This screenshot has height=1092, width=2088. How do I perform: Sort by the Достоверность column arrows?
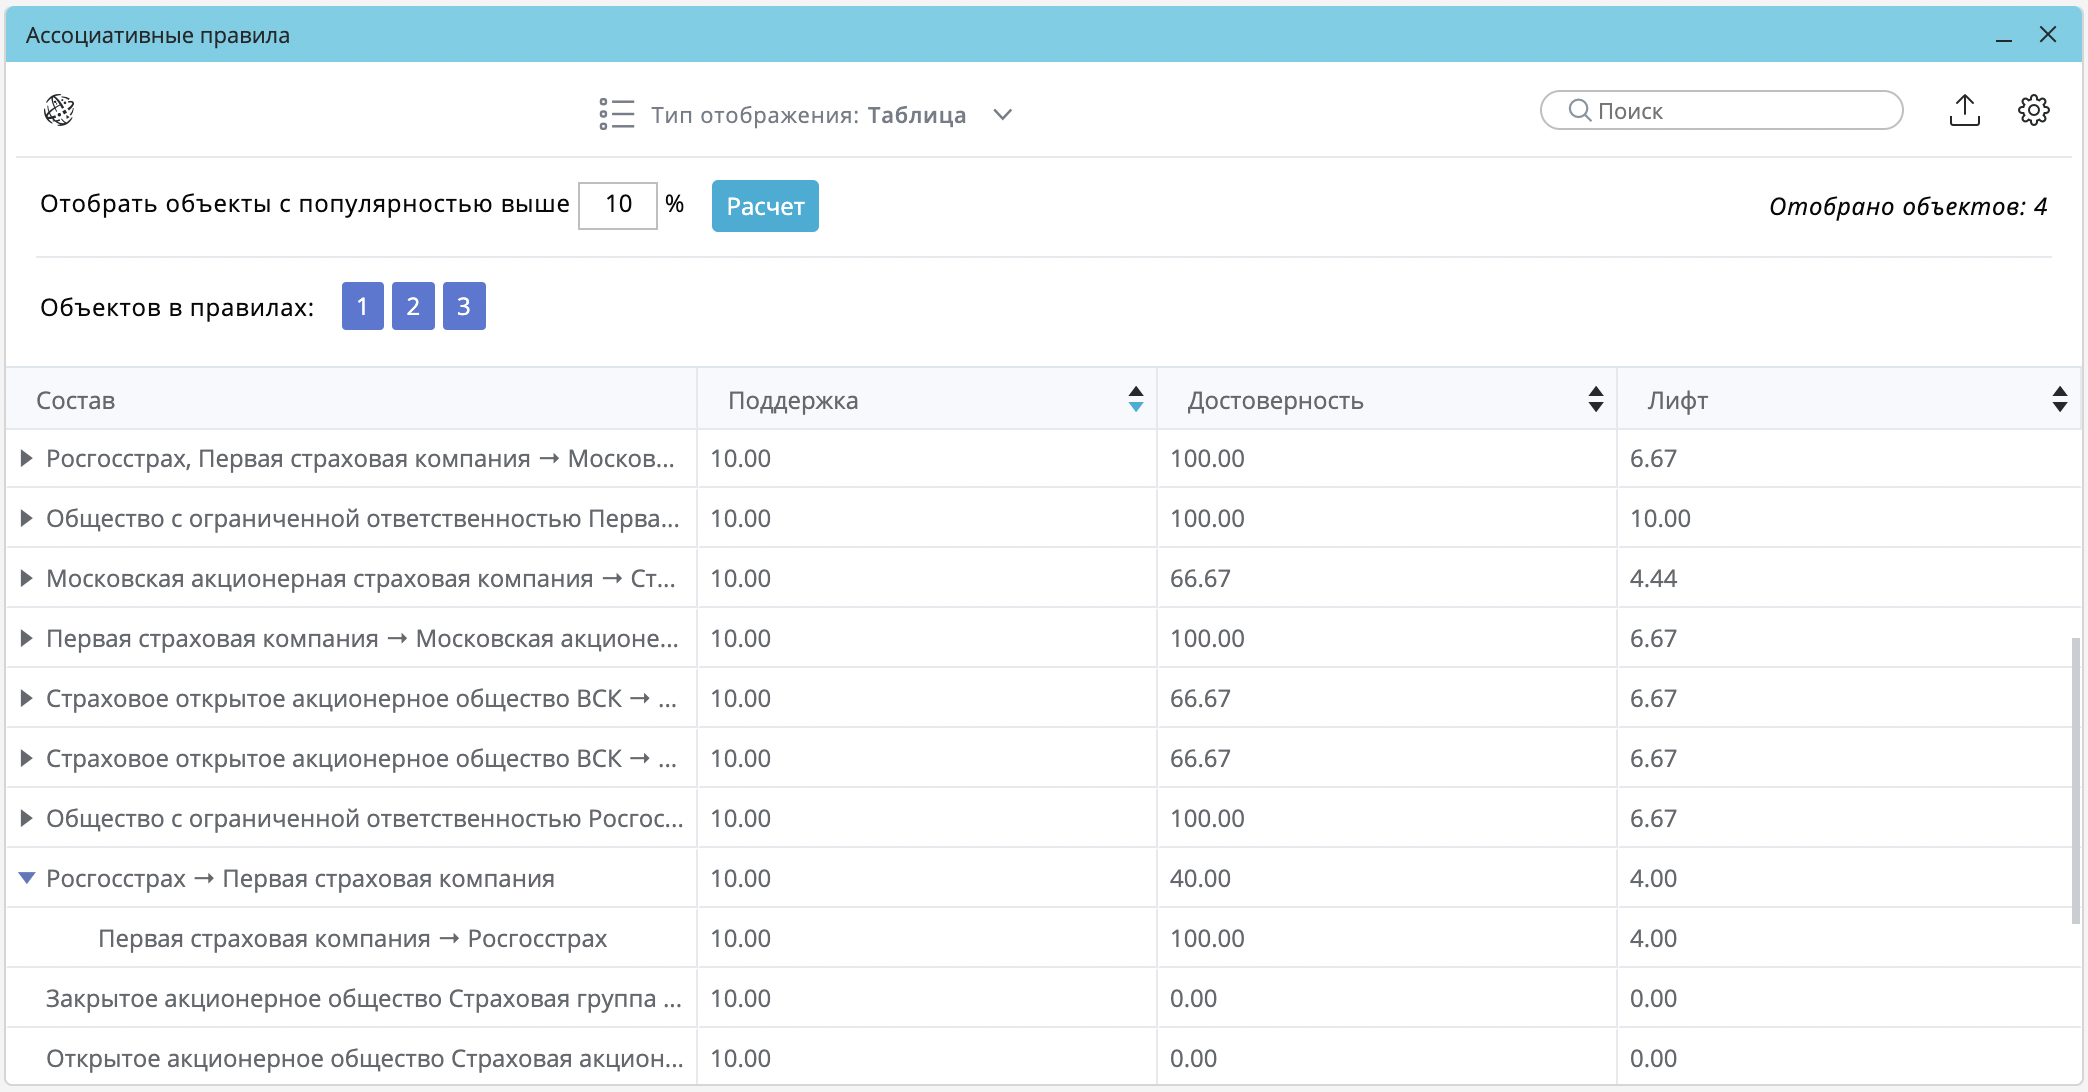click(x=1595, y=399)
